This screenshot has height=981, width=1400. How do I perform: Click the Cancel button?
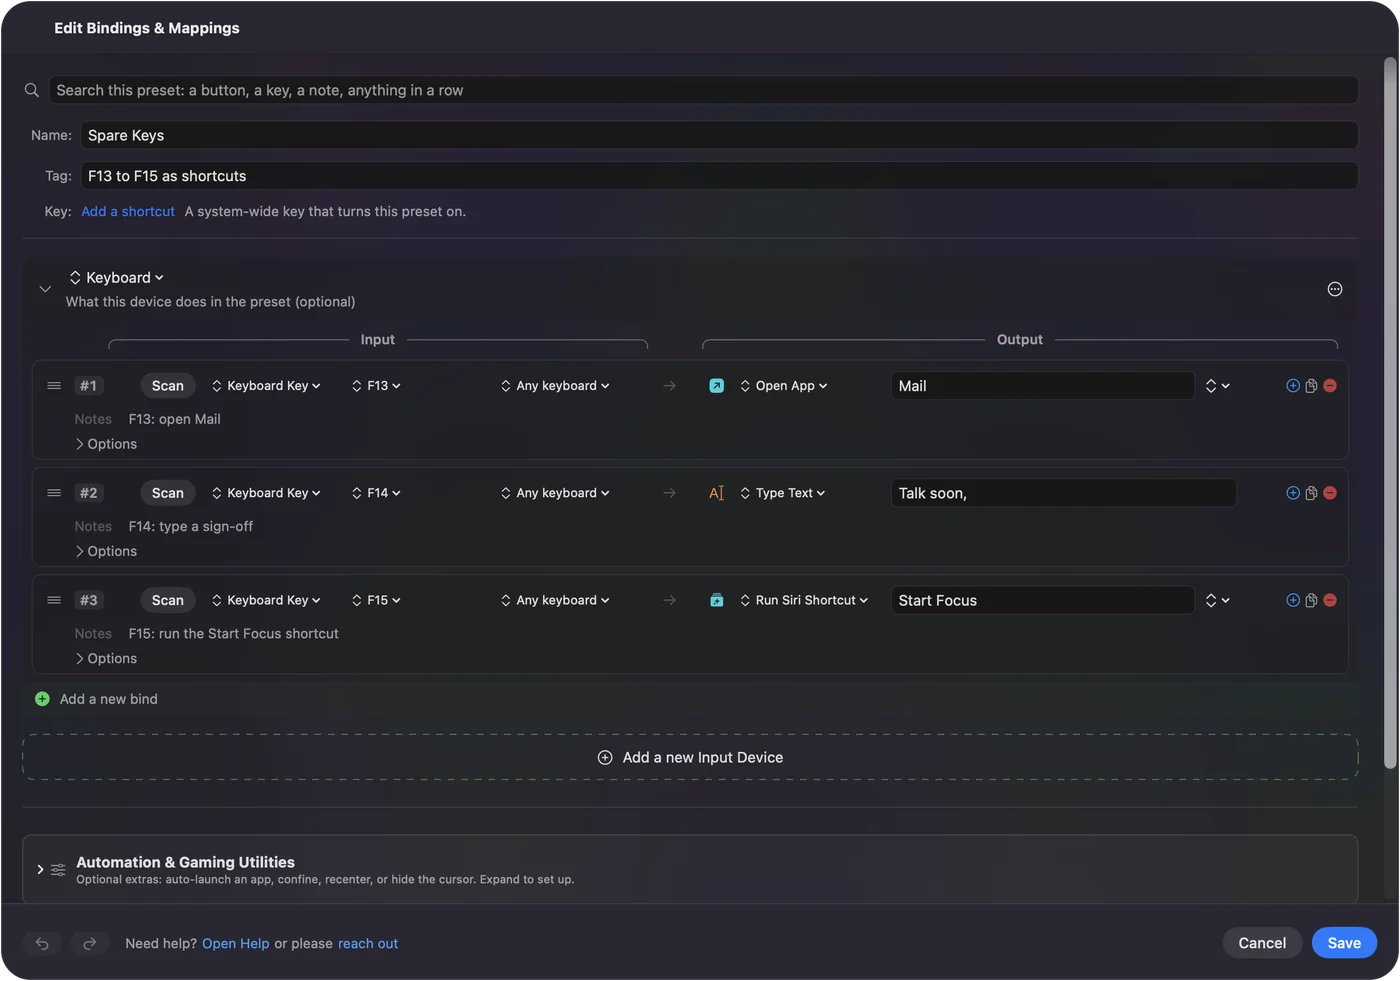click(x=1262, y=943)
